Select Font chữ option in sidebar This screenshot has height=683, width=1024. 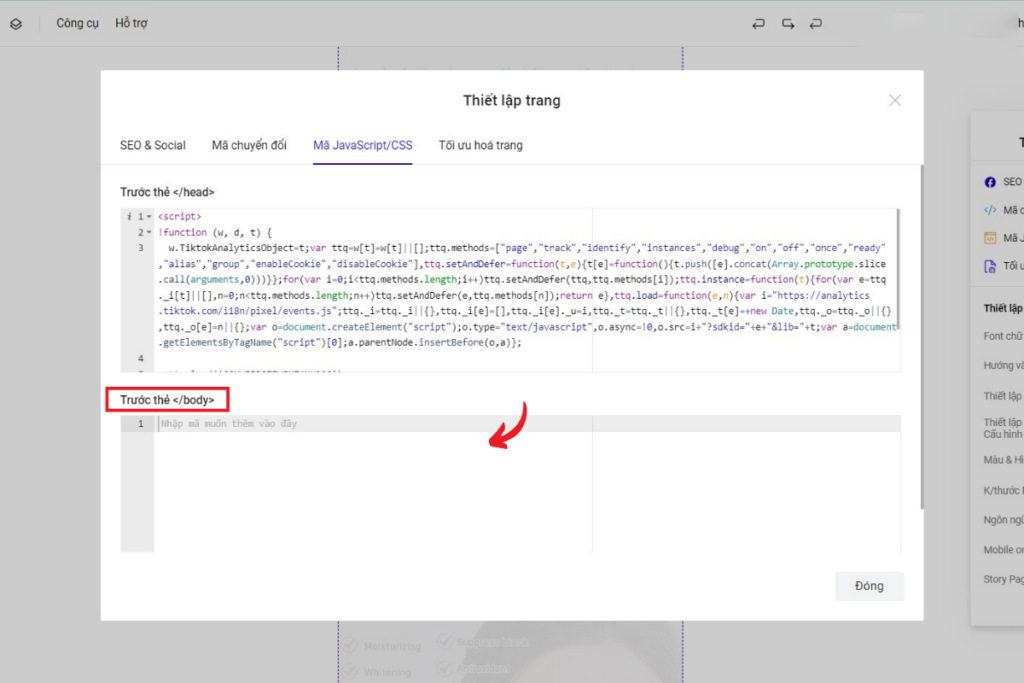point(1003,336)
